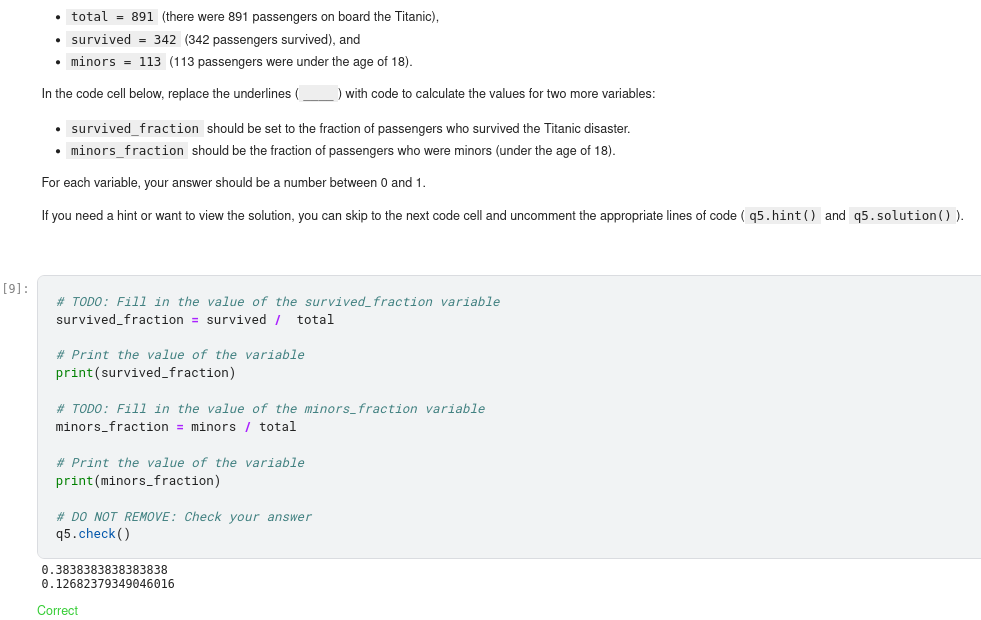Click the 0.3838383838383838 output value
The height and width of the screenshot is (620, 981).
104,570
